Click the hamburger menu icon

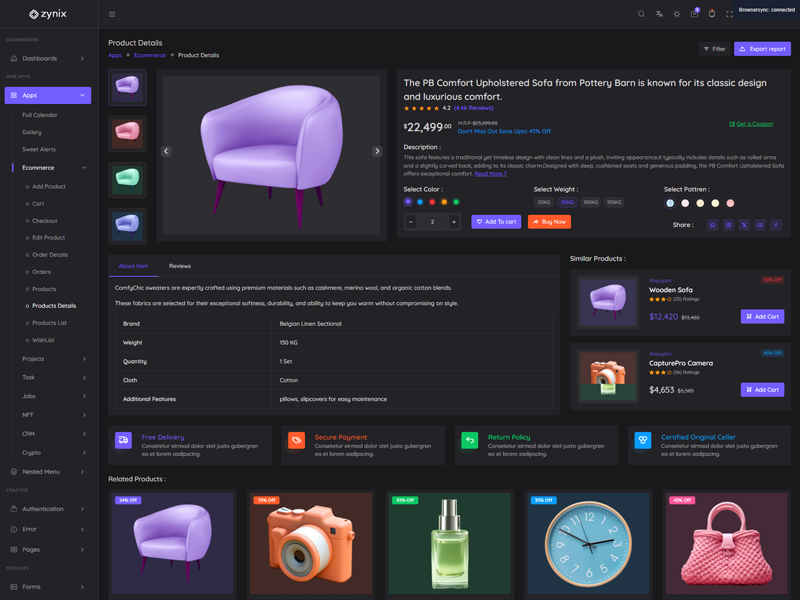(112, 14)
